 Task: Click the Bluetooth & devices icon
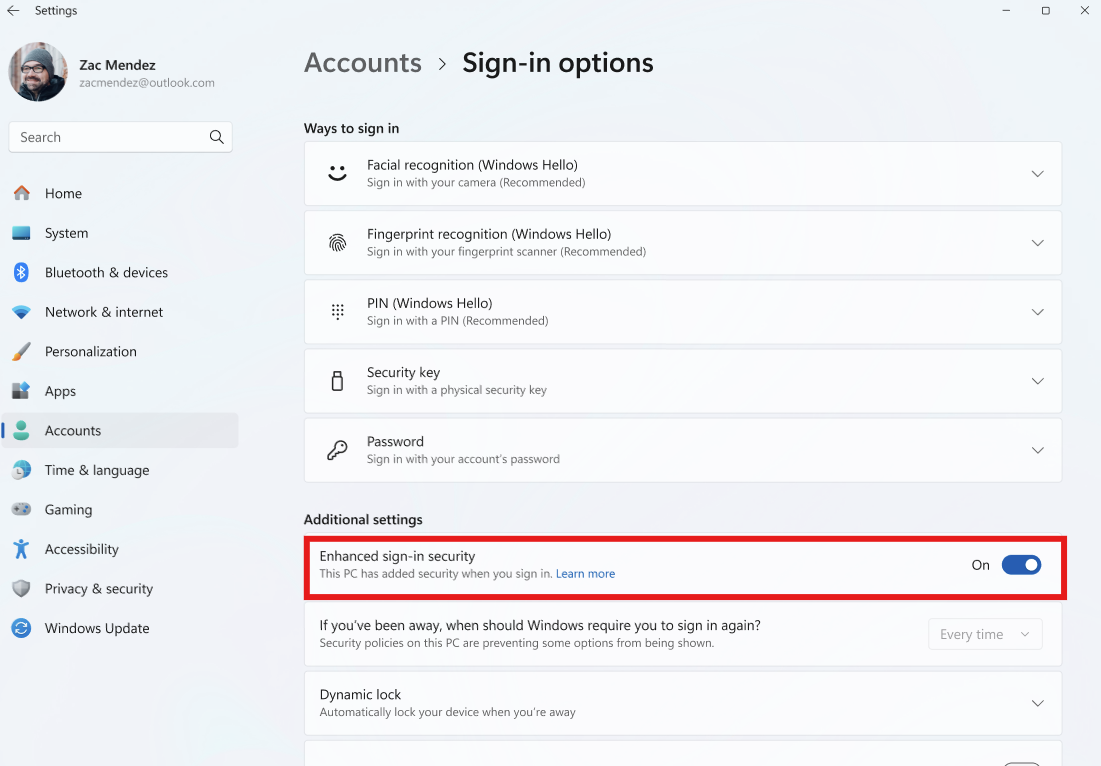21,272
